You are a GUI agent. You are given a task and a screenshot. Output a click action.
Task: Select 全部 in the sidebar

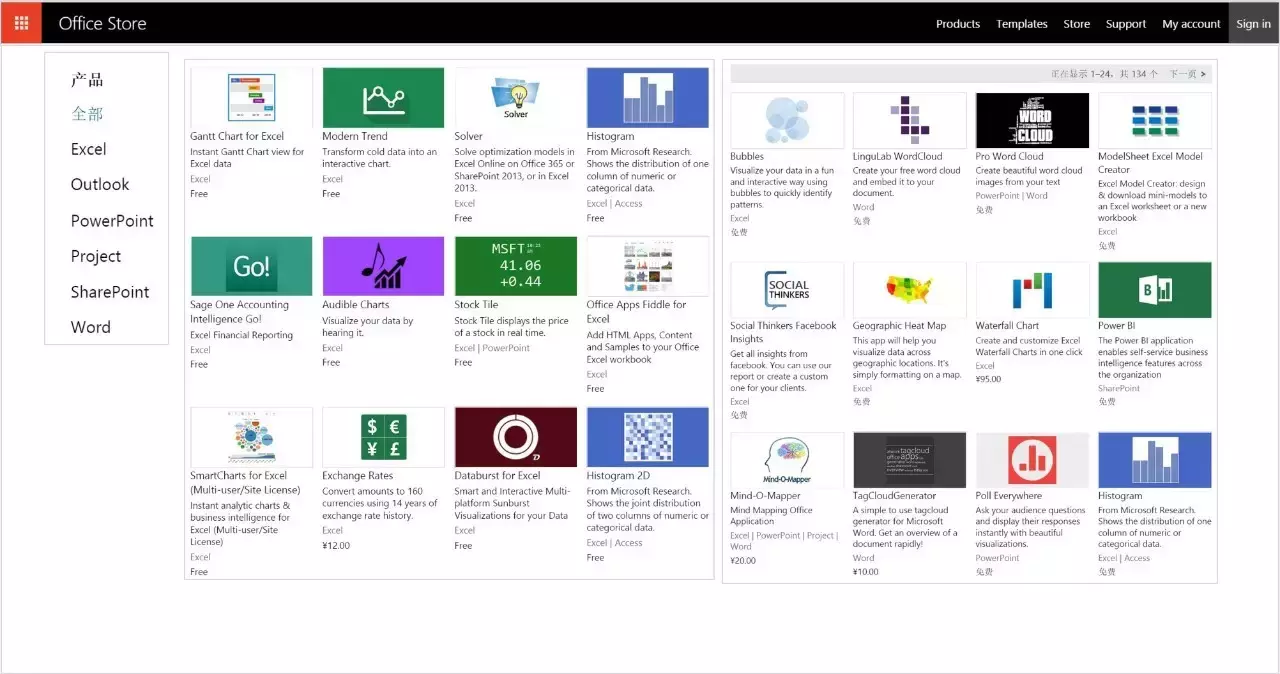point(87,114)
